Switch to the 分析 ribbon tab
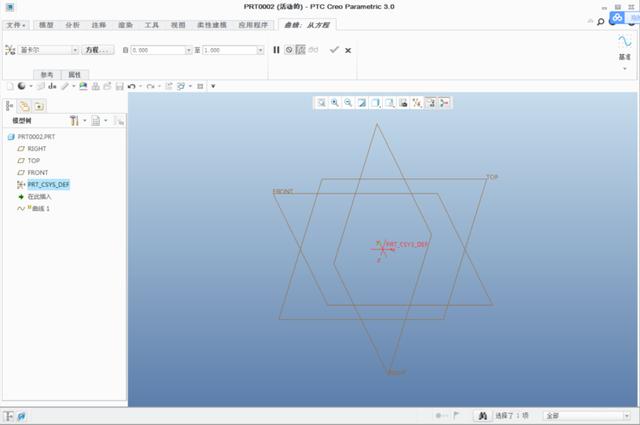Image resolution: width=640 pixels, height=425 pixels. click(72, 25)
